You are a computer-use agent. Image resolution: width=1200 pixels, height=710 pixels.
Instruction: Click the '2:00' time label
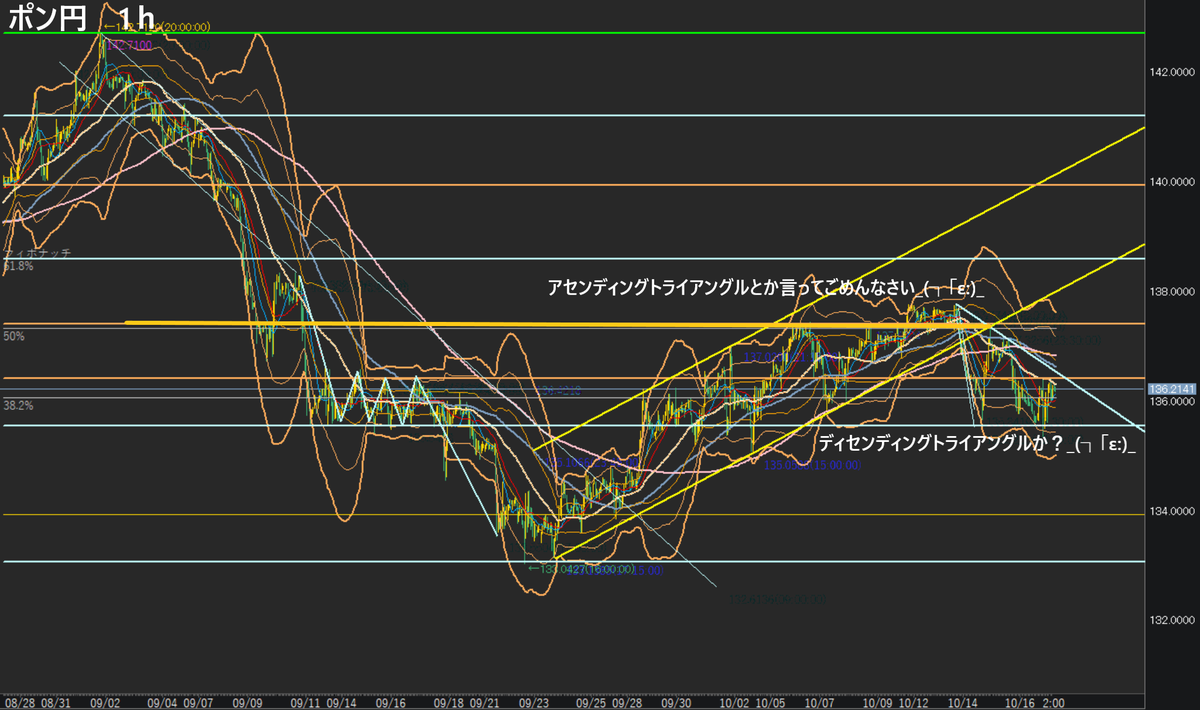tap(1056, 703)
